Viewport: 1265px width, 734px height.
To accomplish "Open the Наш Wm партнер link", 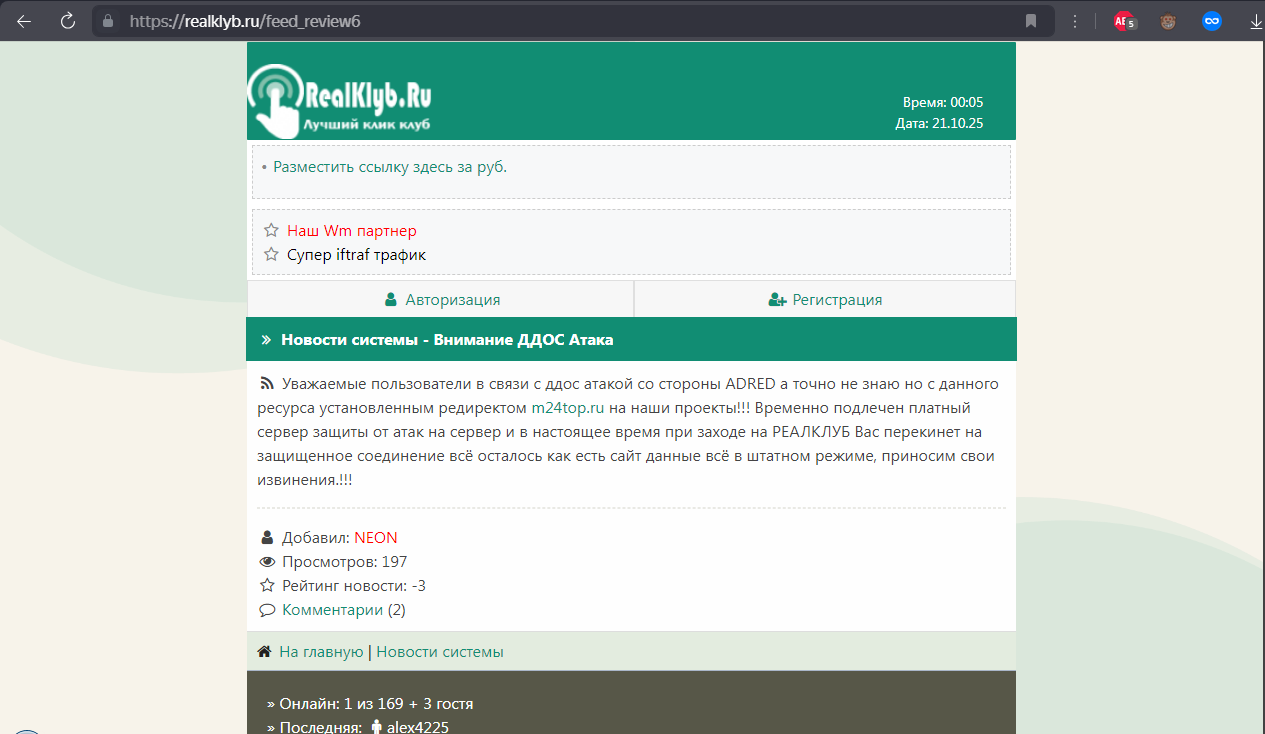I will (x=351, y=231).
